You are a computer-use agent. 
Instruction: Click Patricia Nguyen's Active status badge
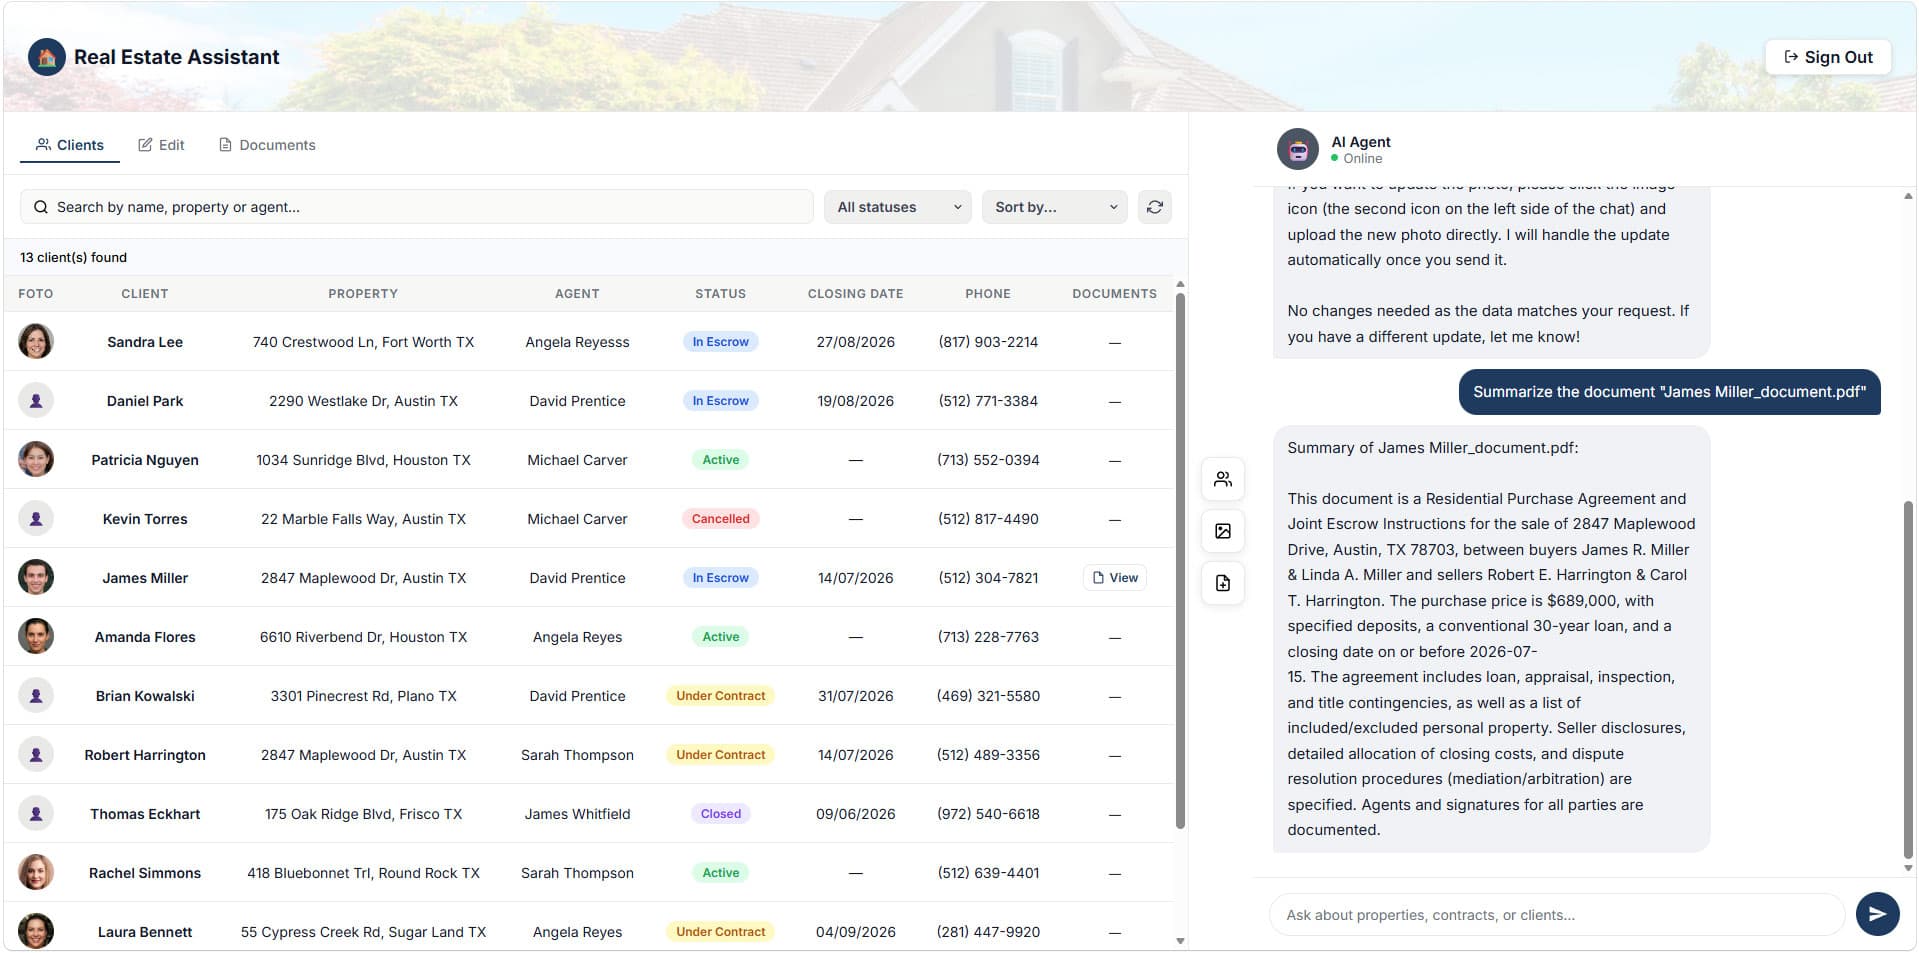720,460
